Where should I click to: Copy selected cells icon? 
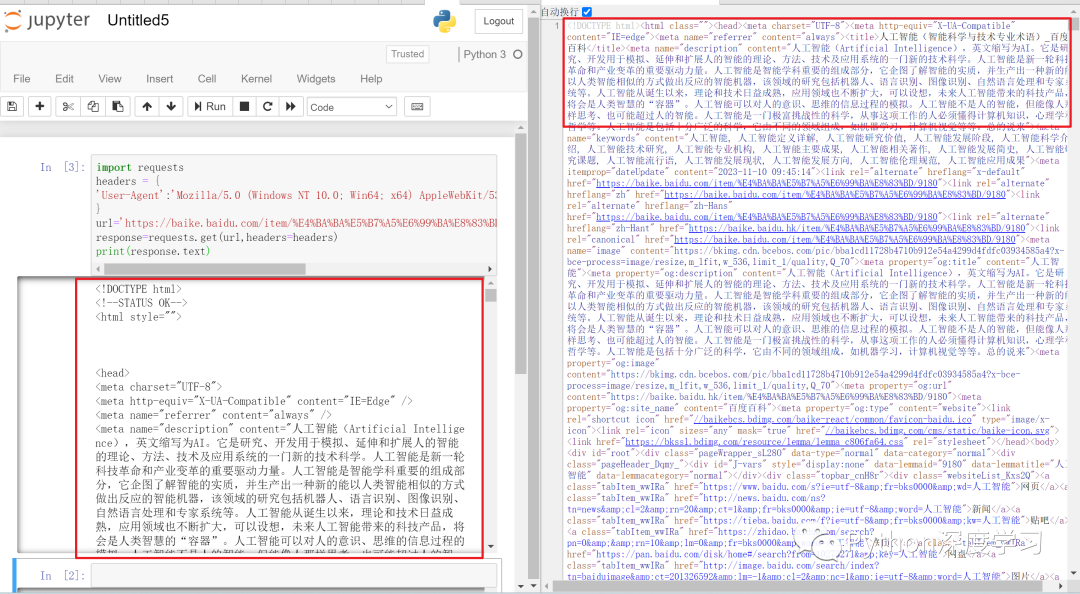coord(93,107)
